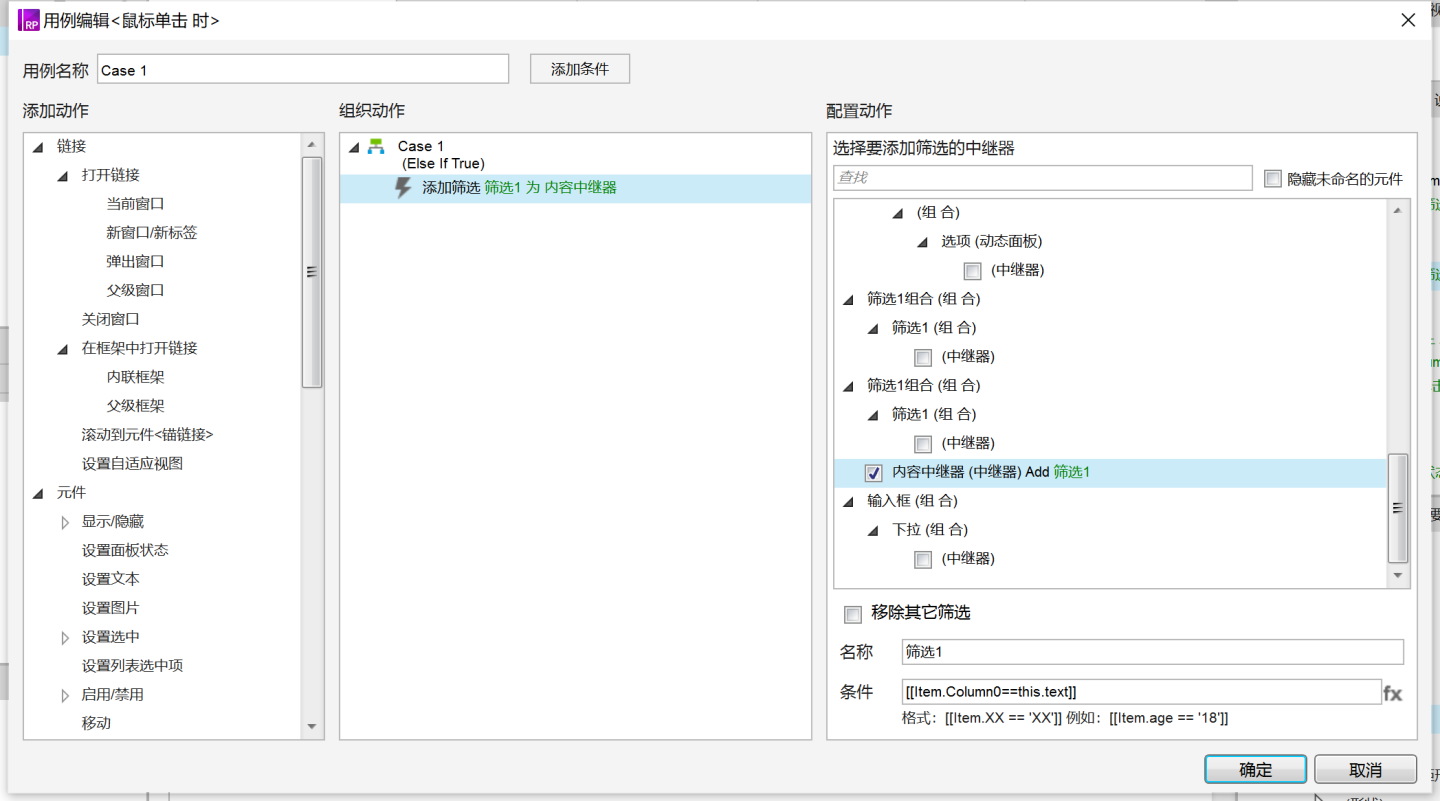1440x801 pixels.
Task: Click the repeater list scroll-down arrow
Action: (x=1398, y=575)
